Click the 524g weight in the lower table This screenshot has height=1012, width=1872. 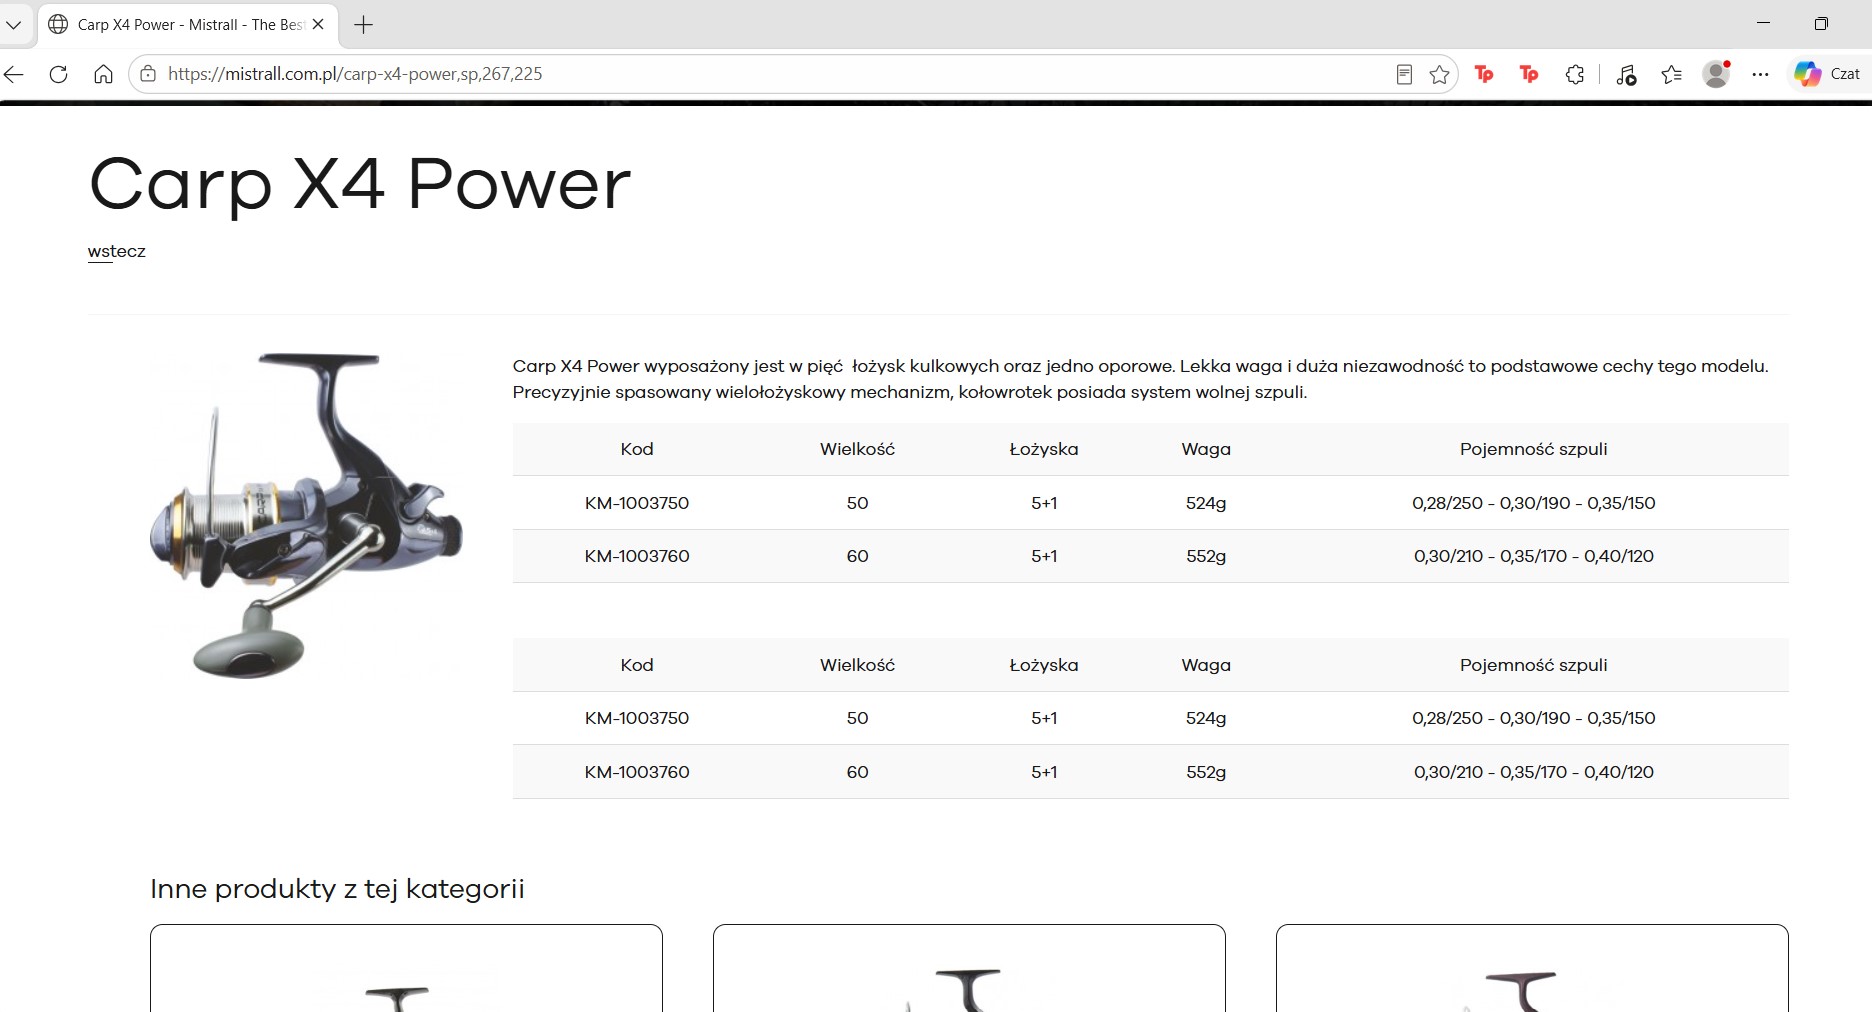(1206, 718)
